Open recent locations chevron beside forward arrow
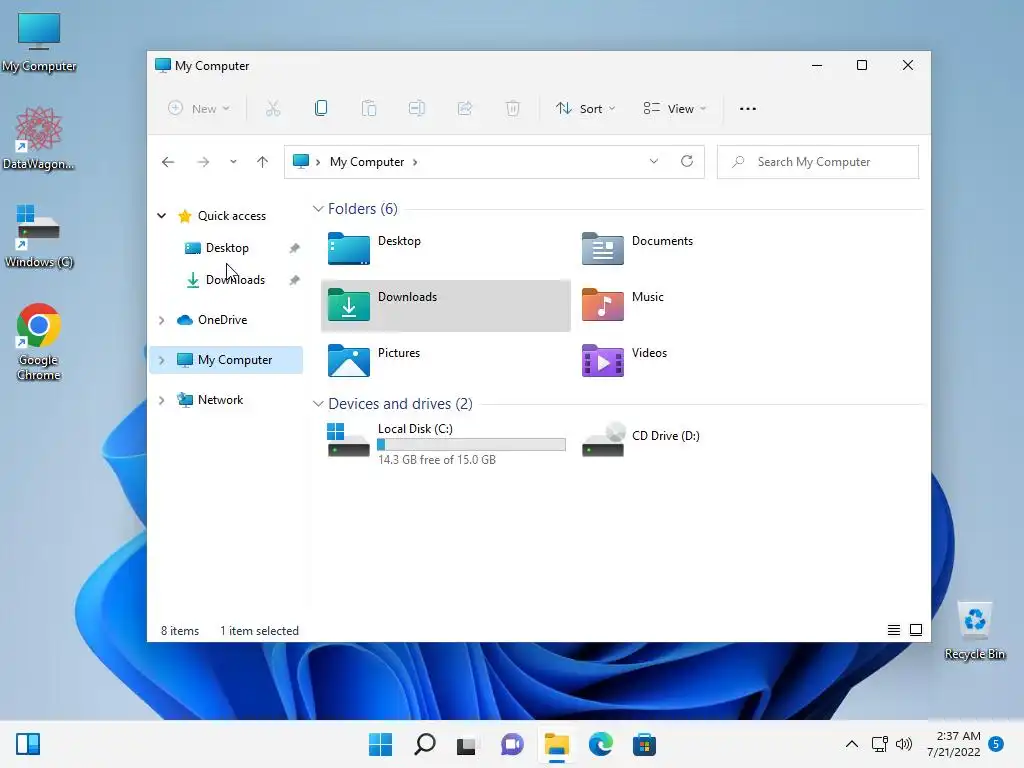1024x768 pixels. (233, 162)
